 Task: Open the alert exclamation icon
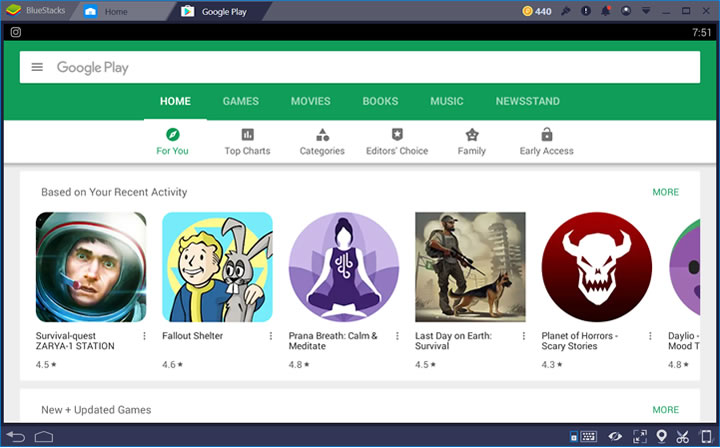(586, 11)
